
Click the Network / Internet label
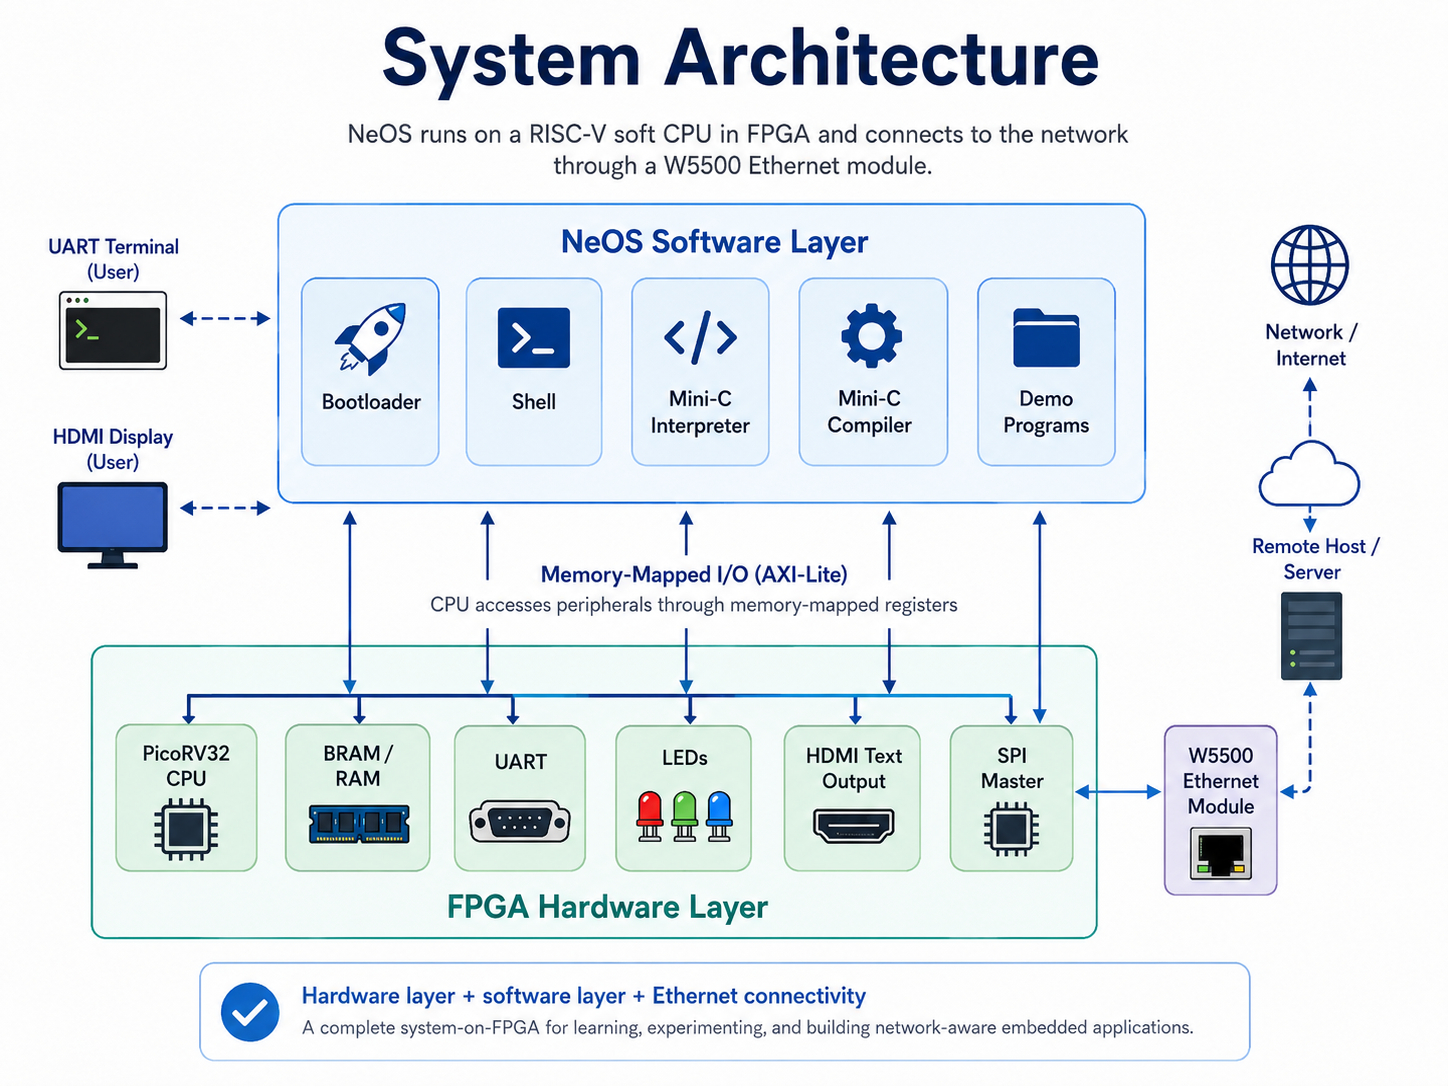(1311, 345)
